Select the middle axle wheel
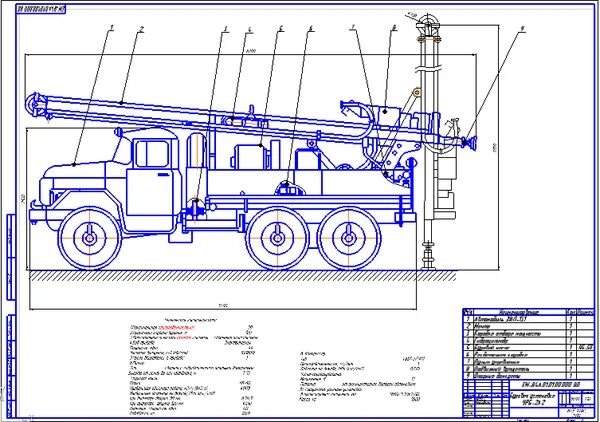 tap(277, 238)
